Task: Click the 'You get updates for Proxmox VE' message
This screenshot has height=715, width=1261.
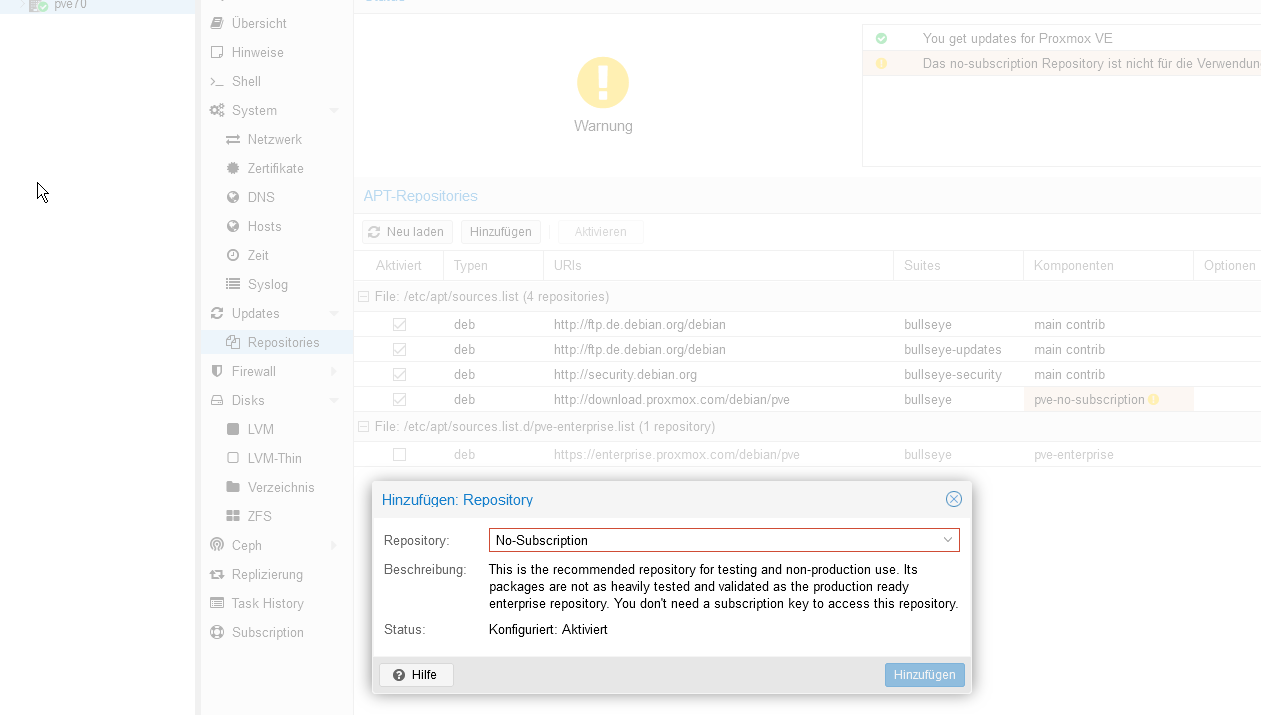Action: tap(1017, 38)
